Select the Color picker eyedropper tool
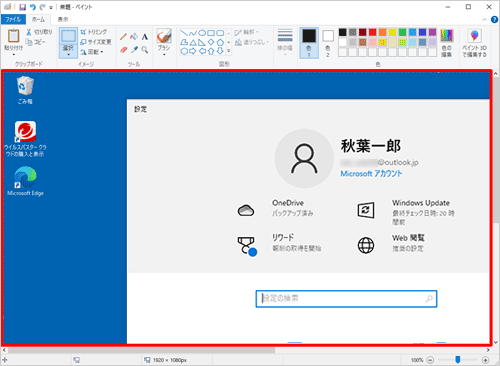The height and width of the screenshot is (366, 500). coord(134,50)
